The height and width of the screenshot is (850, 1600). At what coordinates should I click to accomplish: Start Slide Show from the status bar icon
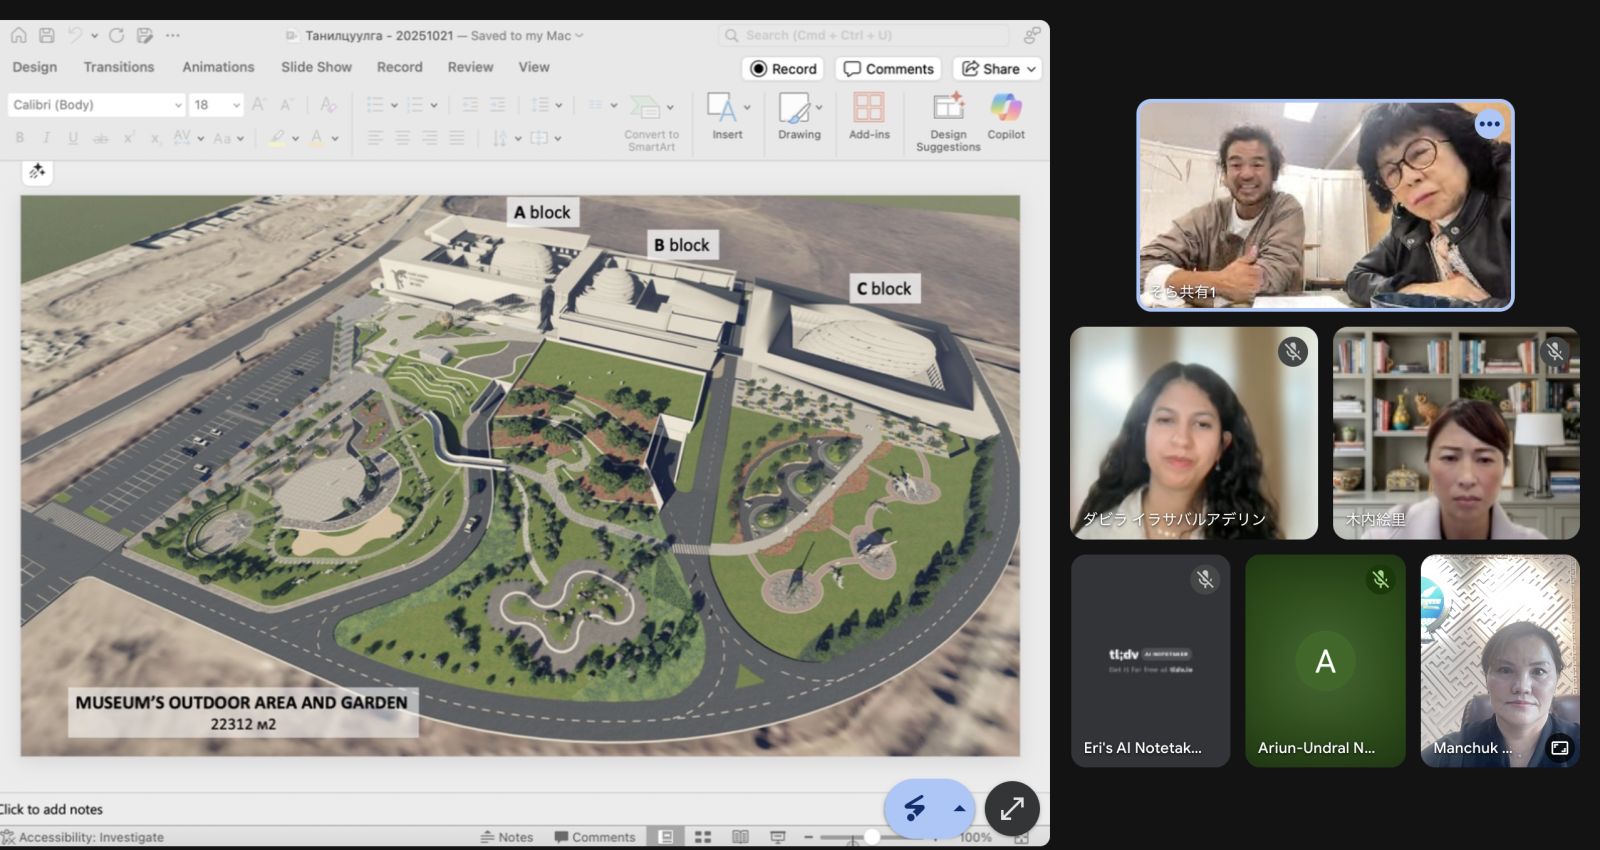coord(777,837)
